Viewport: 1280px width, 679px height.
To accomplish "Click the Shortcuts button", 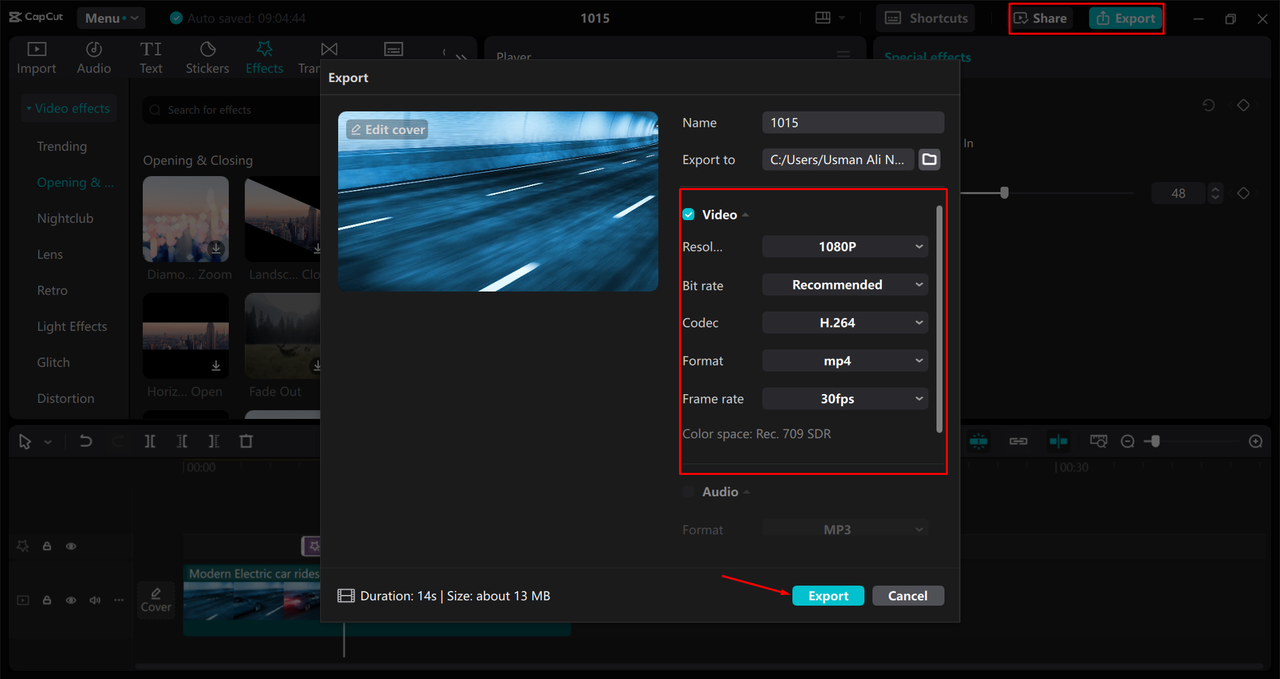I will click(927, 18).
